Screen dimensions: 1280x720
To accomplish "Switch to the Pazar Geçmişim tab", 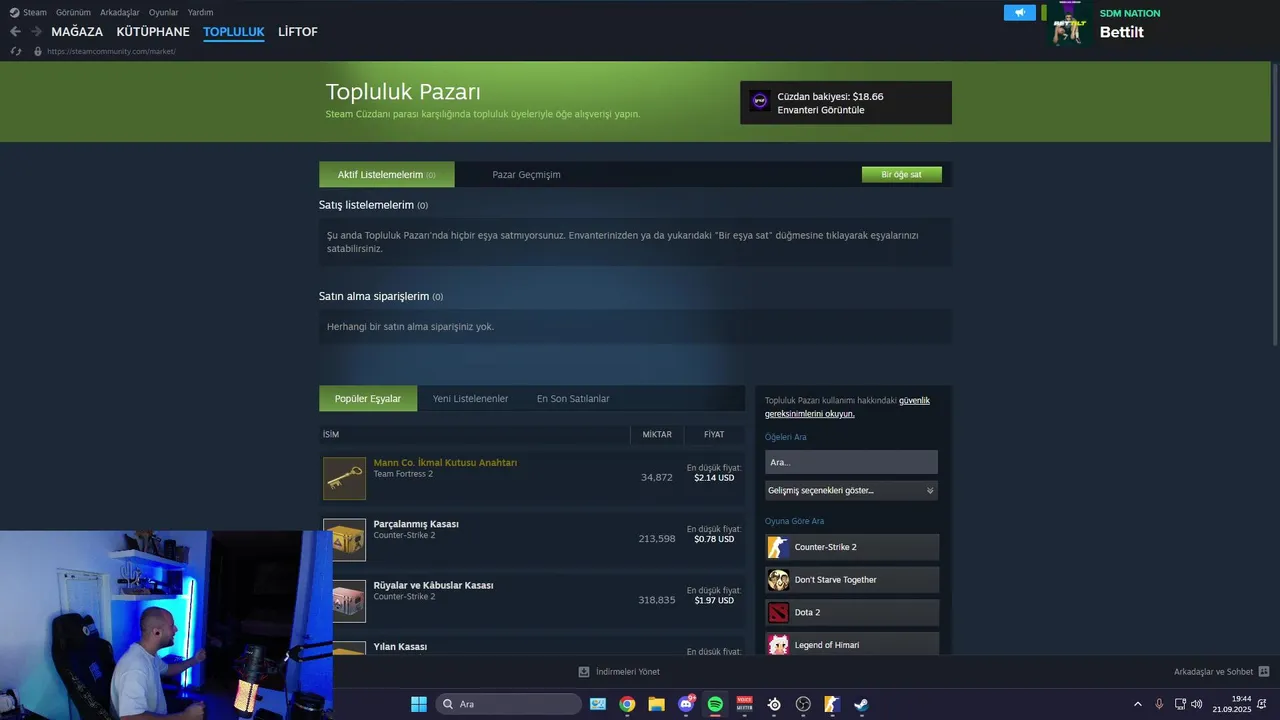I will point(526,174).
